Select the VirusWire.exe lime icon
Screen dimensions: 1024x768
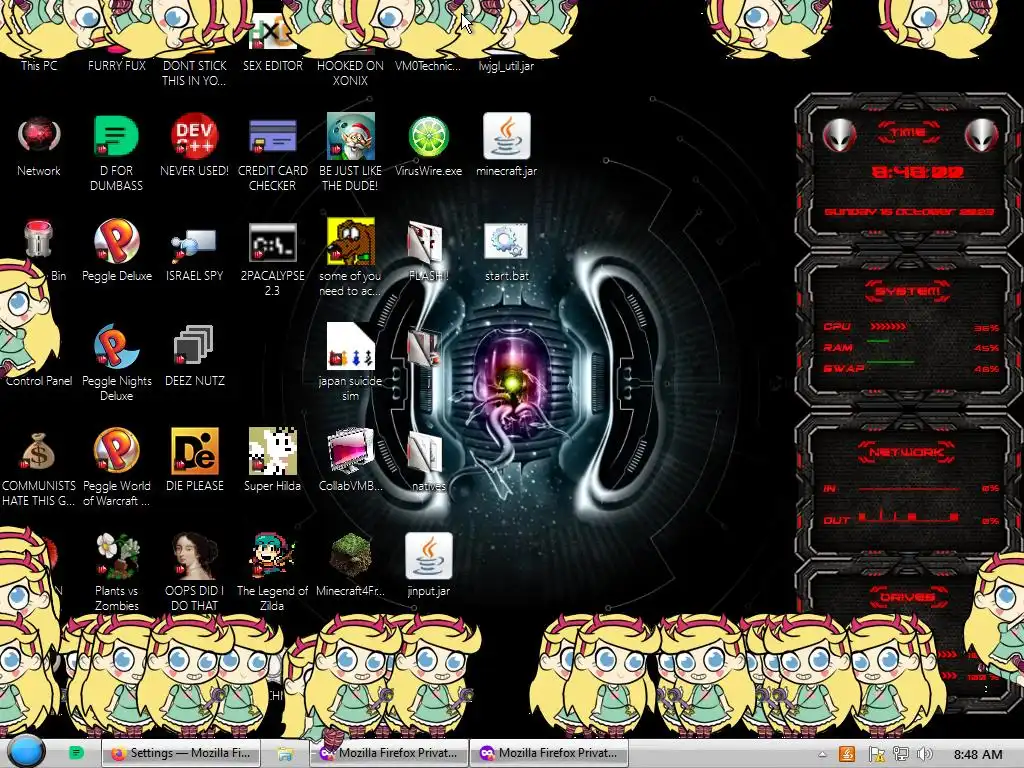[428, 136]
